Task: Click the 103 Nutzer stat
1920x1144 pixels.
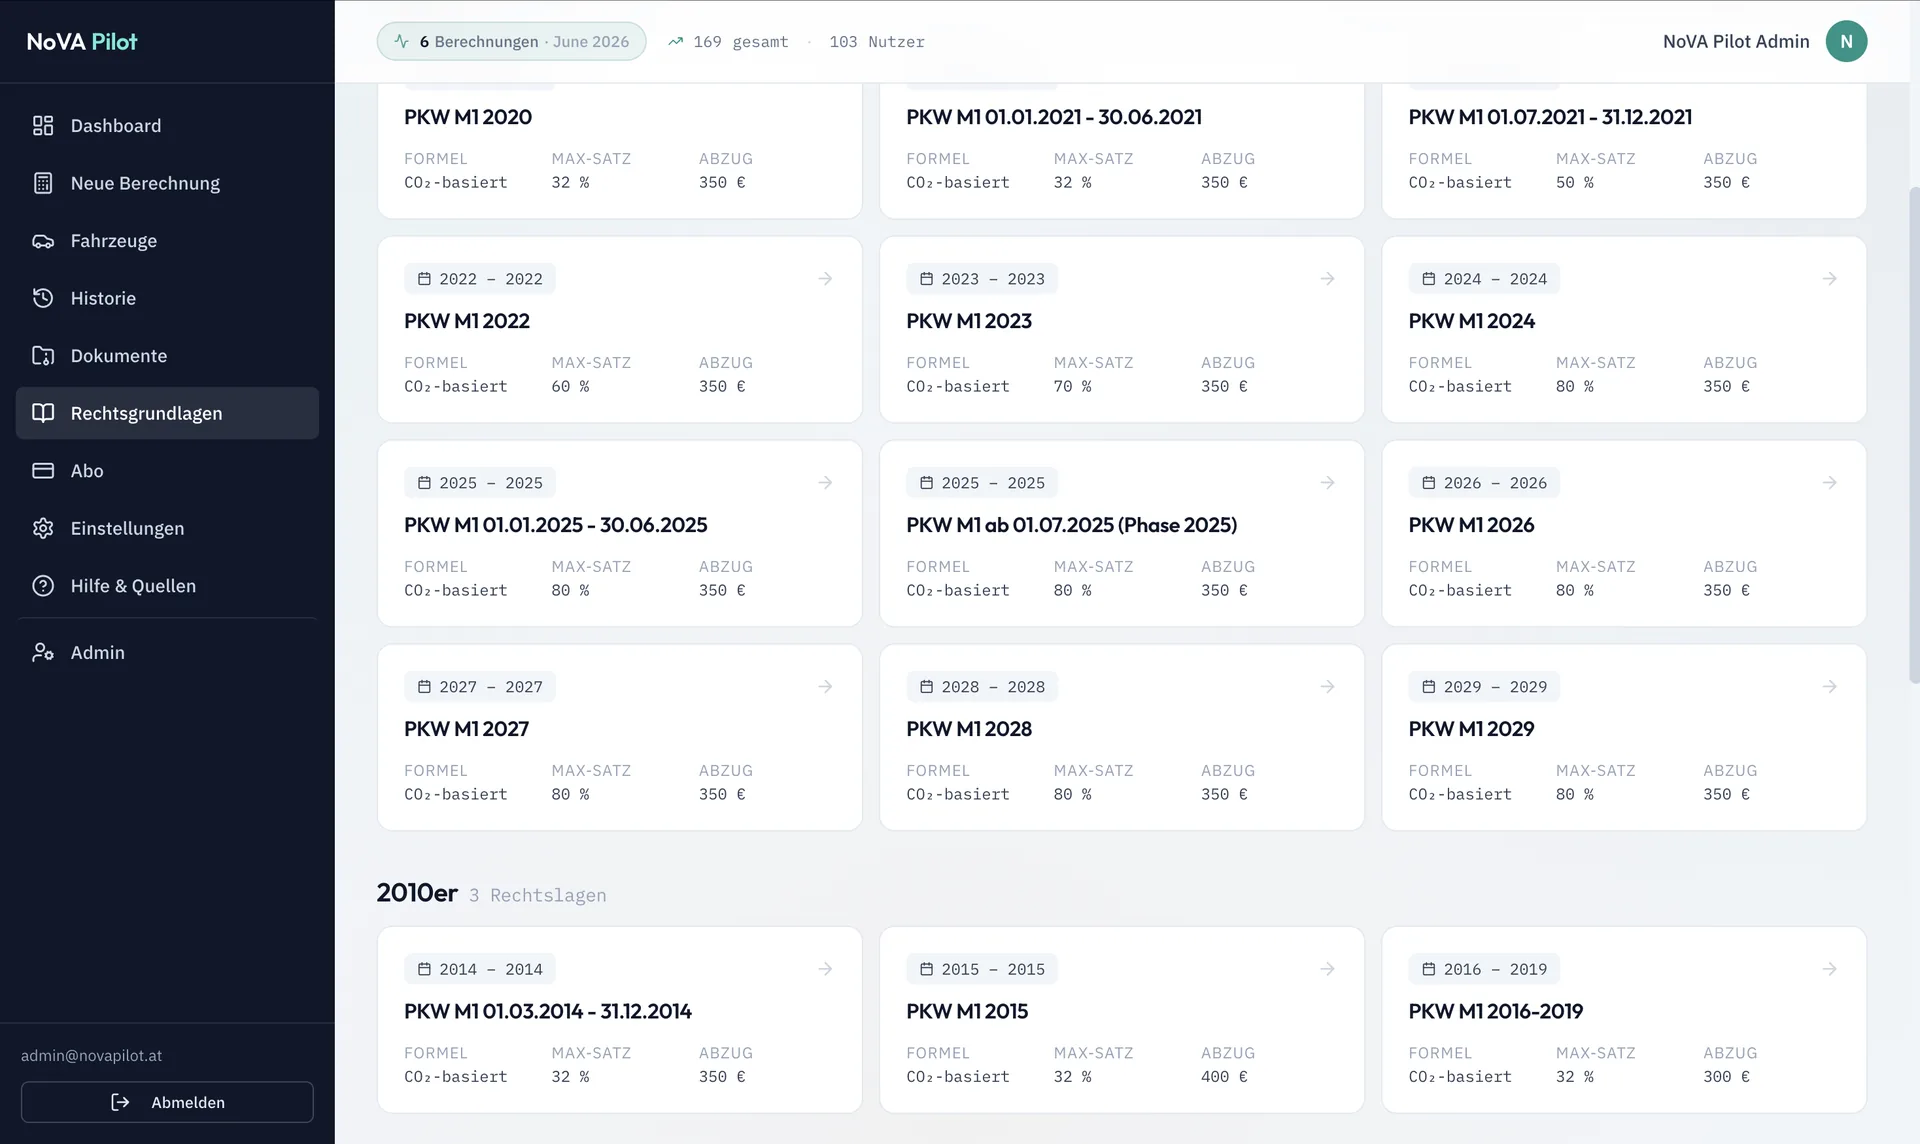Action: click(x=876, y=42)
